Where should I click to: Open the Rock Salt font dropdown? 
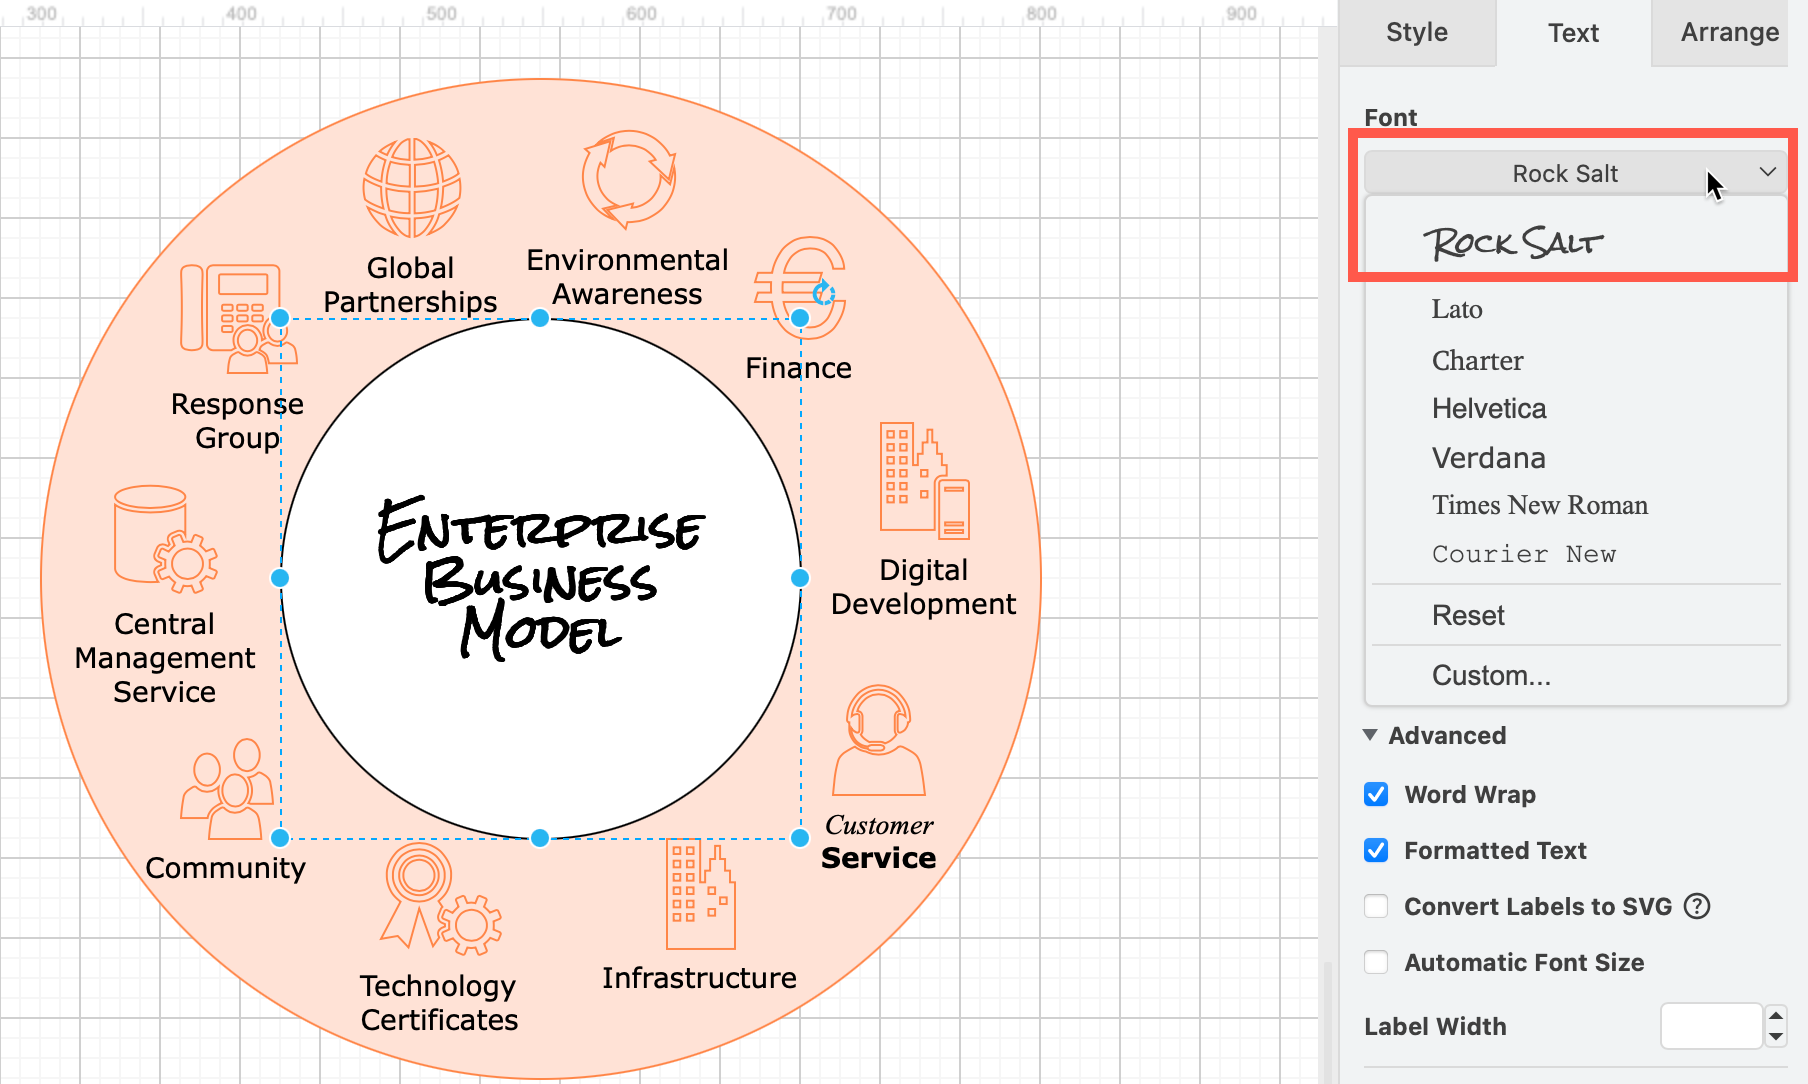pyautogui.click(x=1575, y=173)
